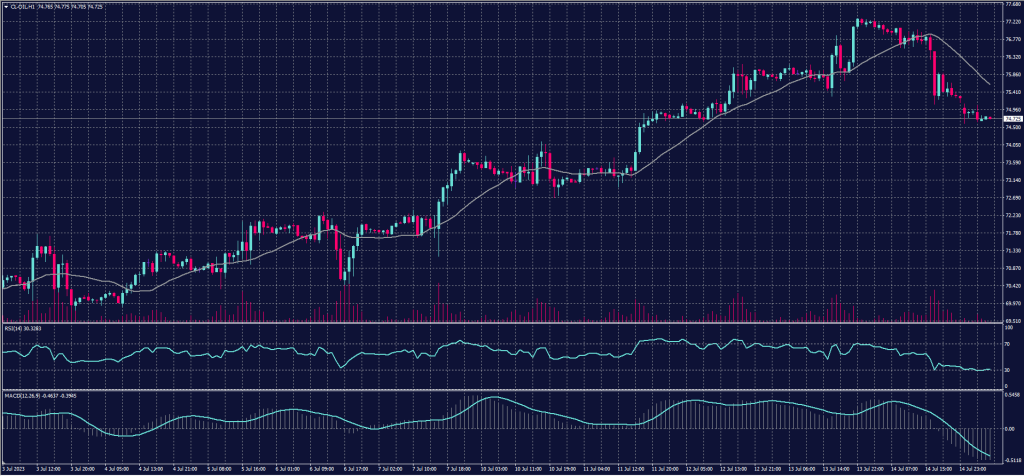Click the 7 Jul 10:00 time label

coord(424,468)
